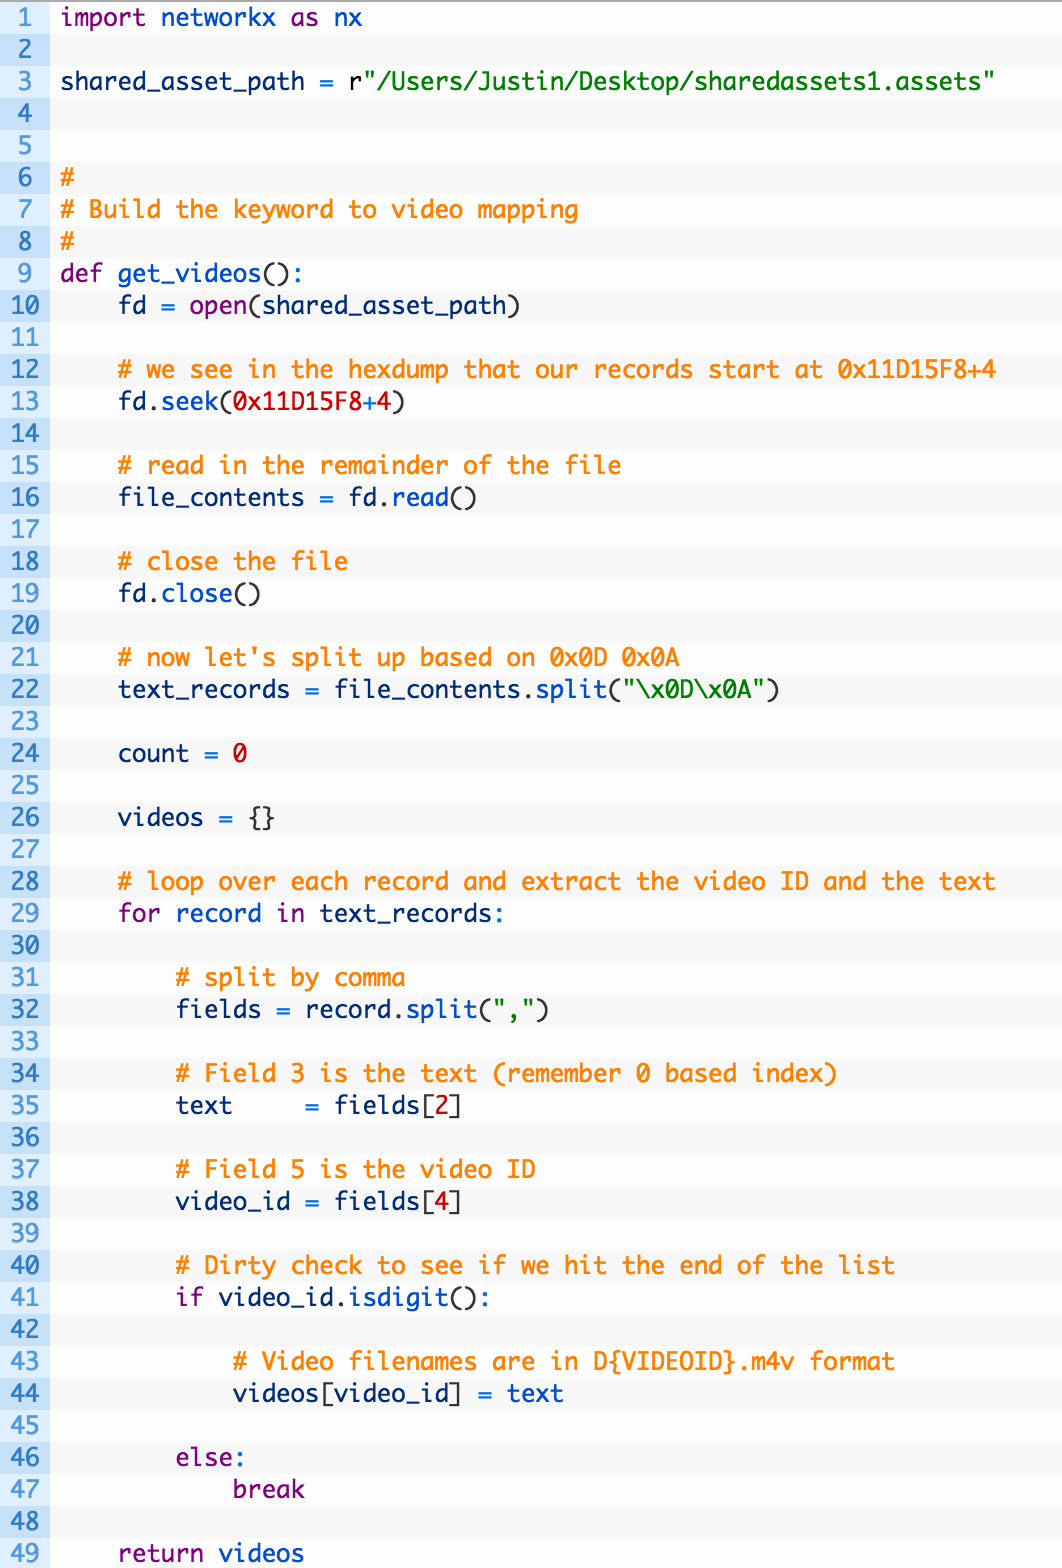
Task: Click comment 'split by comma'
Action: pos(290,978)
